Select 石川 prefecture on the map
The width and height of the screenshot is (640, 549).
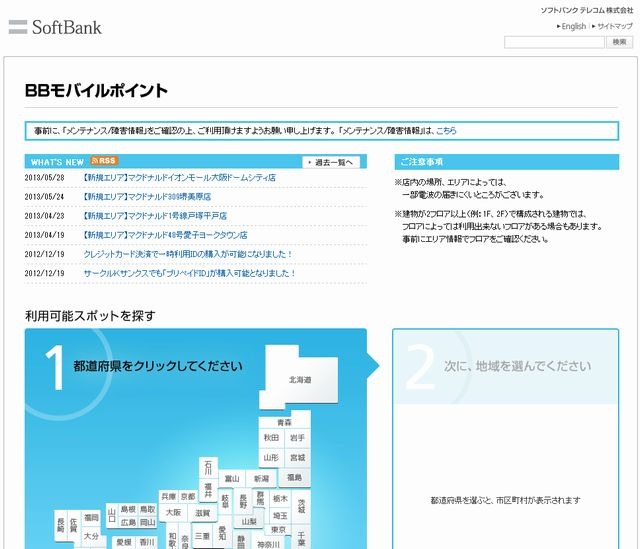click(x=208, y=468)
